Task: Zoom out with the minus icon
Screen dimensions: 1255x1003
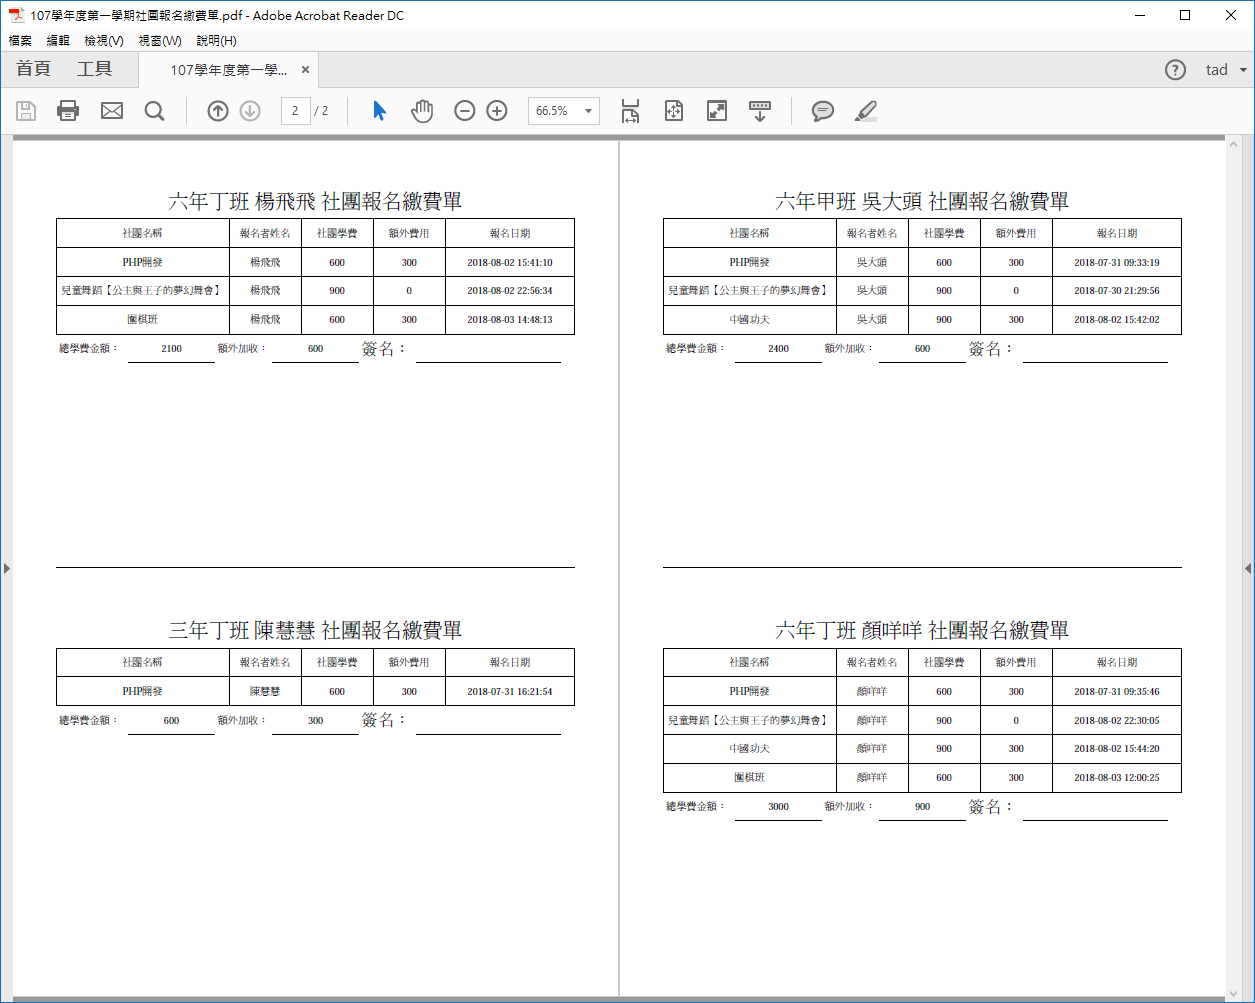Action: click(465, 111)
